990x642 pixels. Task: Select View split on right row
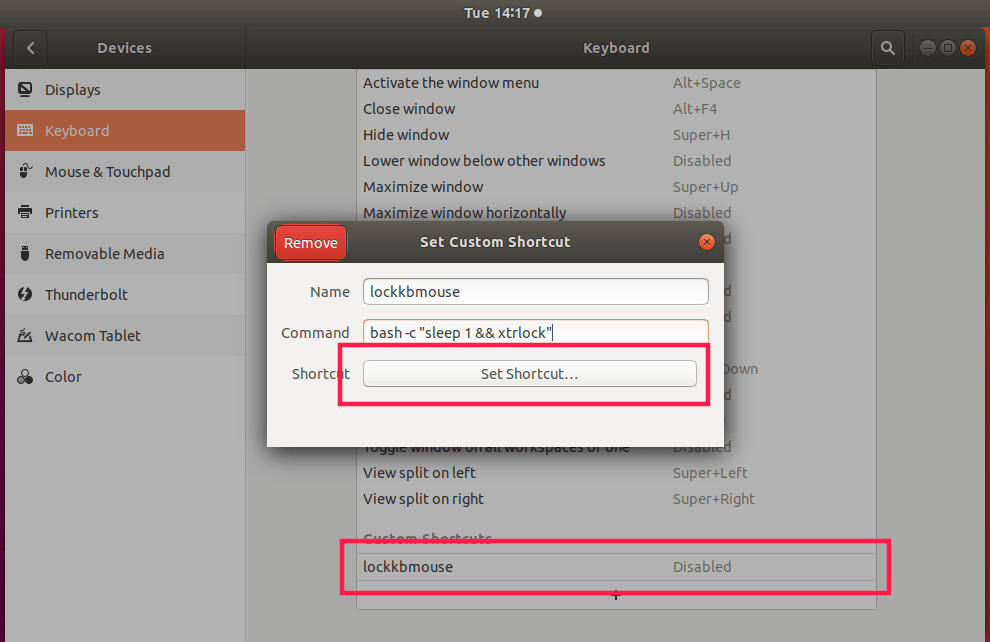point(616,499)
